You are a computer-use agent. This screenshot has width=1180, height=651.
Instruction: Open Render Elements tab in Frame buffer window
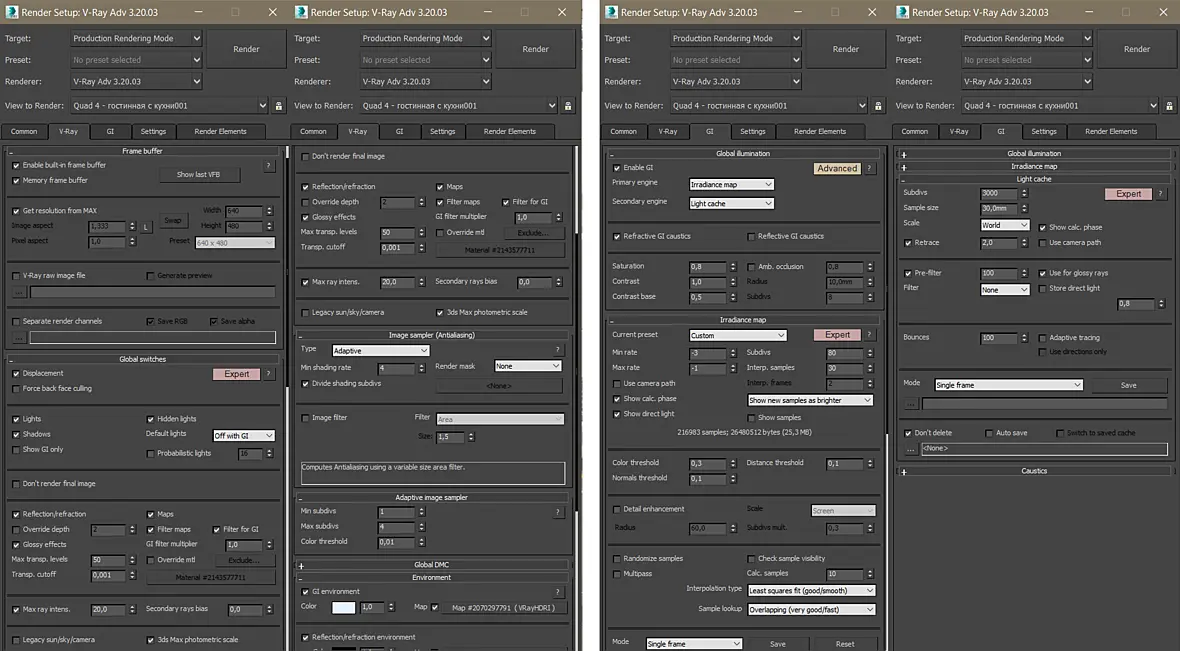click(220, 132)
